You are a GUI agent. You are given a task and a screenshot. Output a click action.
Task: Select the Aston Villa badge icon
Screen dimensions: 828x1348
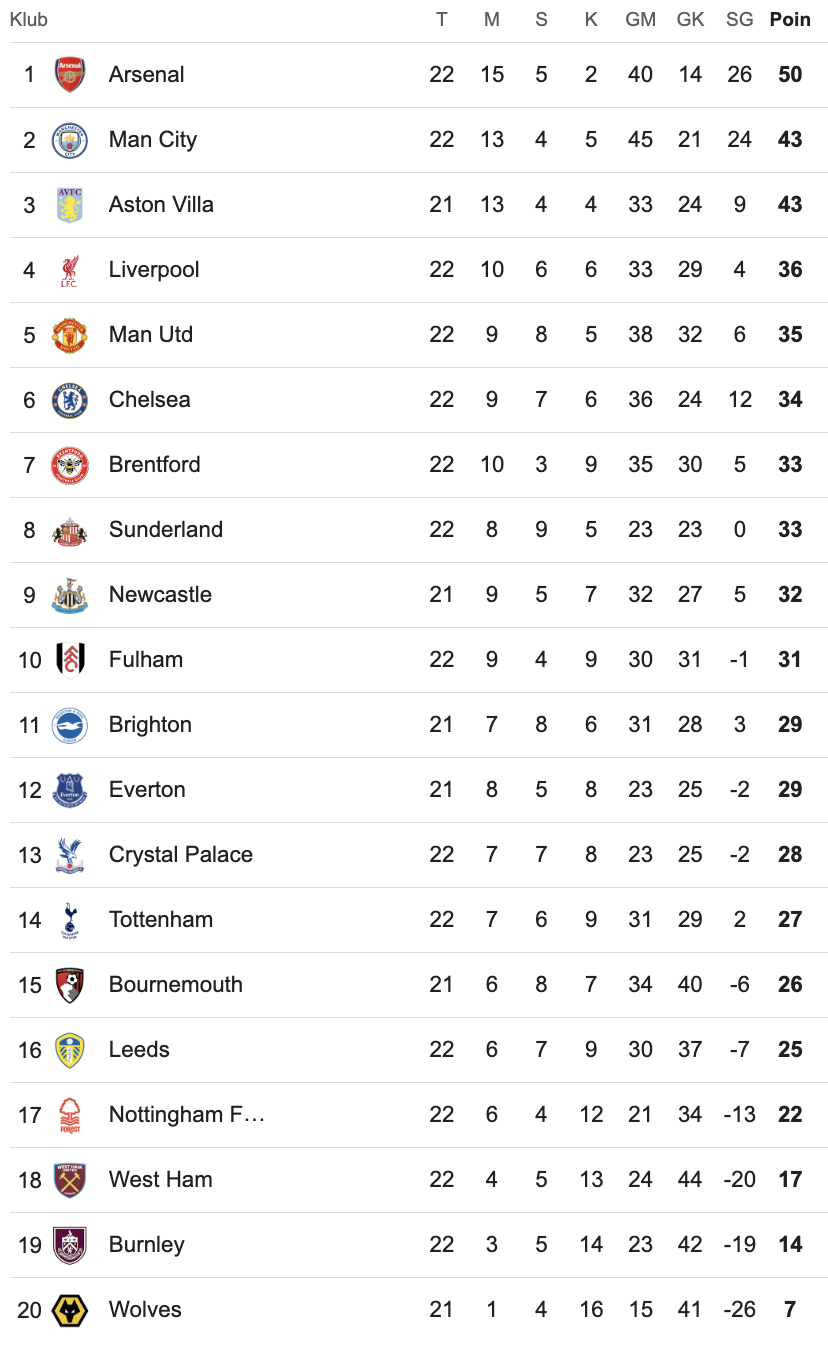[x=70, y=205]
